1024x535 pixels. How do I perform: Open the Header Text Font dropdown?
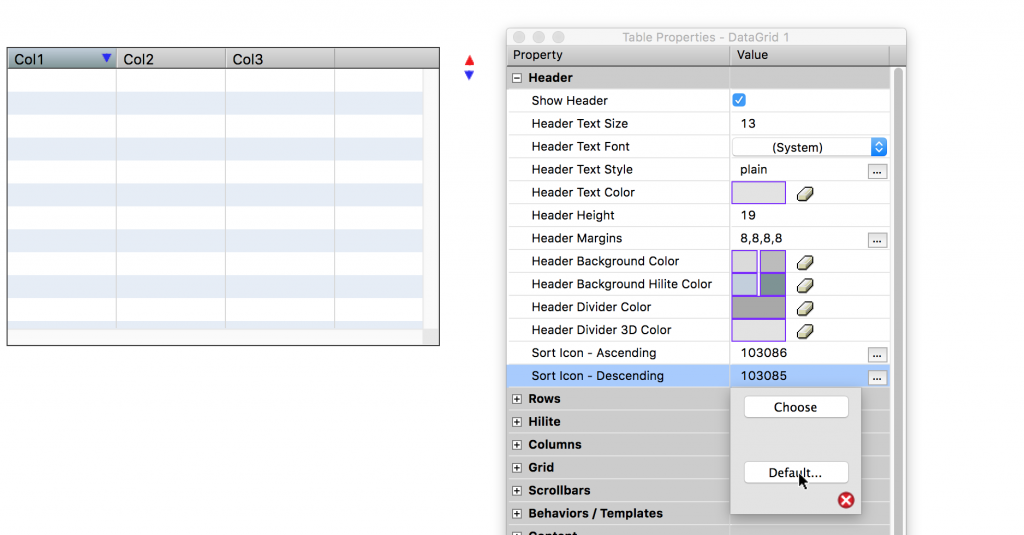[810, 147]
